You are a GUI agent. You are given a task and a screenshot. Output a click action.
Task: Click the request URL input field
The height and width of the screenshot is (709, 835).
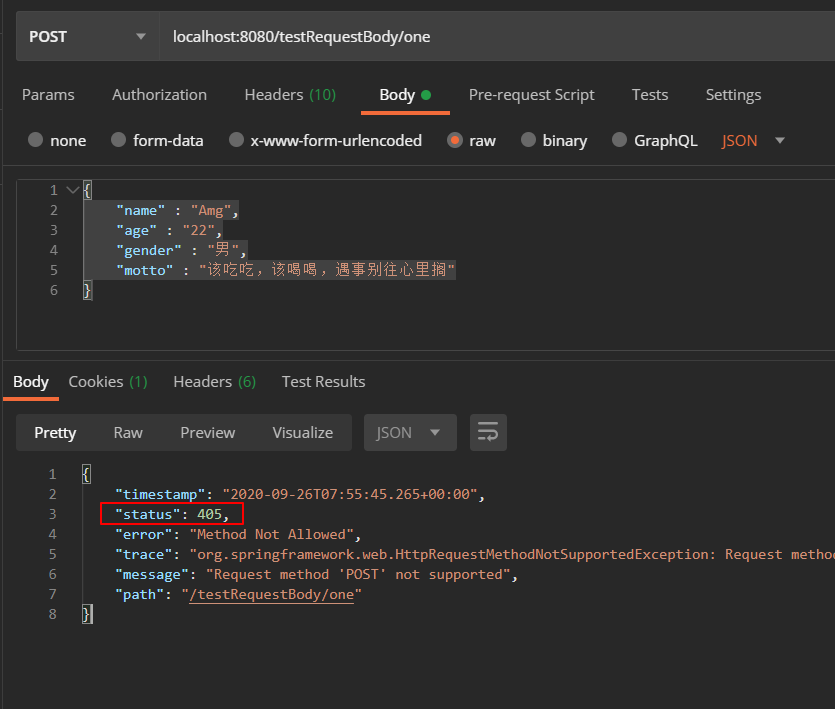497,36
